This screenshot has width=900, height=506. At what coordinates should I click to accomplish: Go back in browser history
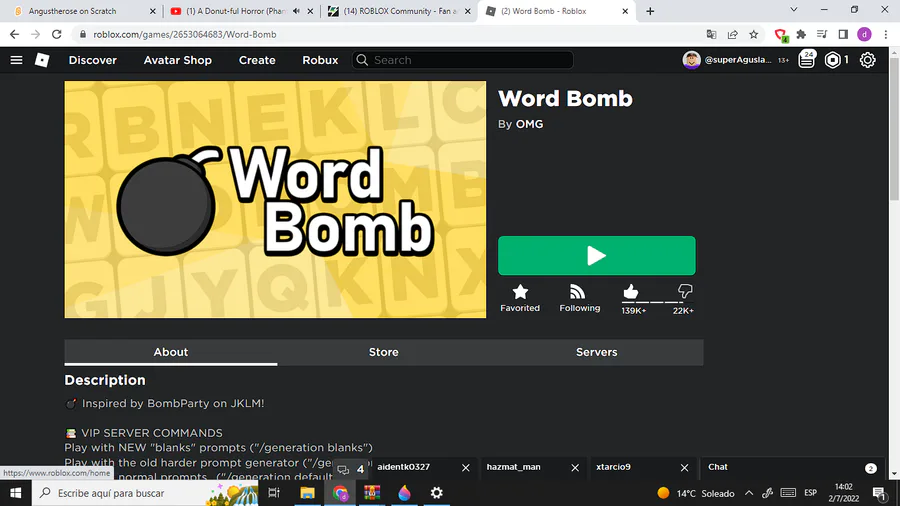click(x=14, y=34)
